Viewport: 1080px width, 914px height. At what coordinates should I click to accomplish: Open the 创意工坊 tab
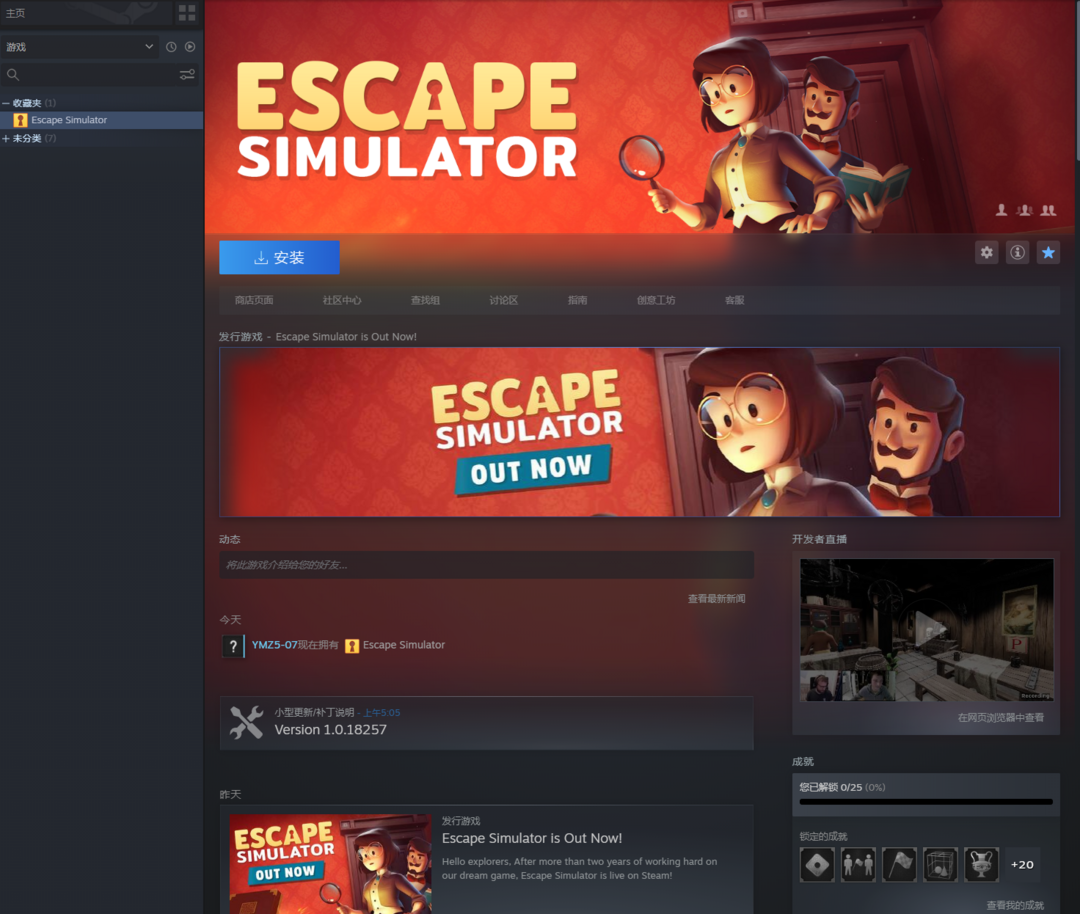(x=656, y=300)
